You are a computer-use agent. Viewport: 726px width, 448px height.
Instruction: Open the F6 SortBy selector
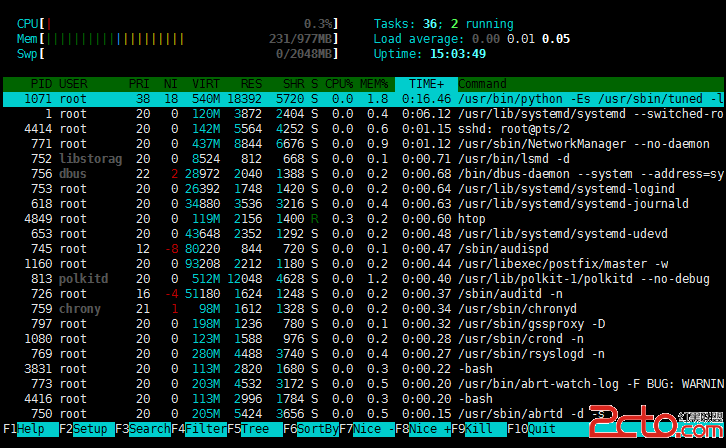click(311, 429)
